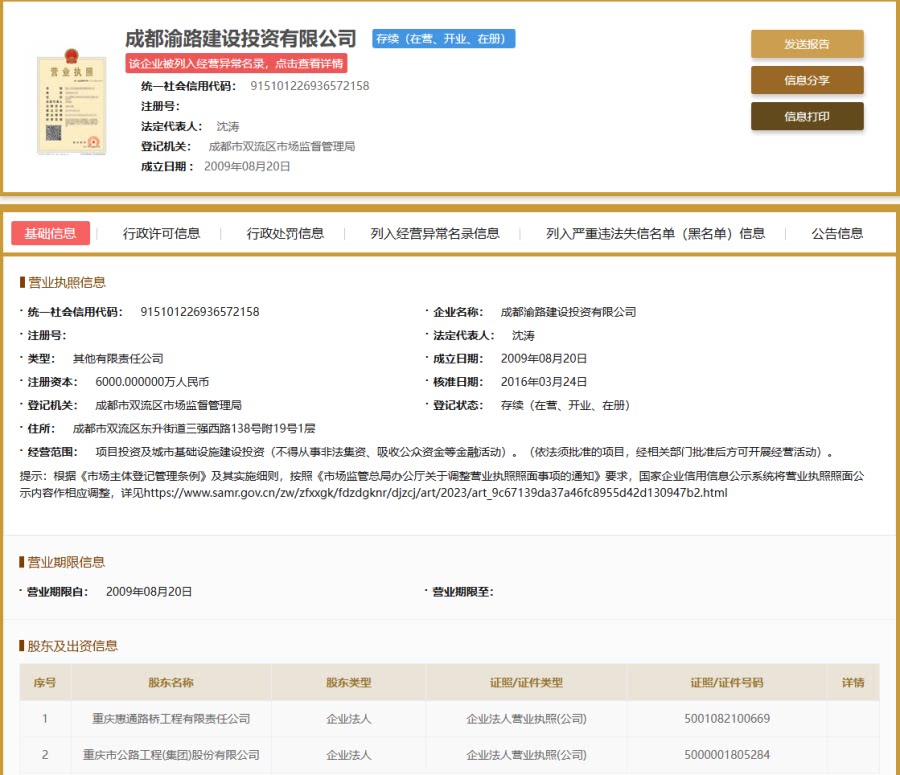Click registered capital 6000.000000万人民币

click(152, 382)
